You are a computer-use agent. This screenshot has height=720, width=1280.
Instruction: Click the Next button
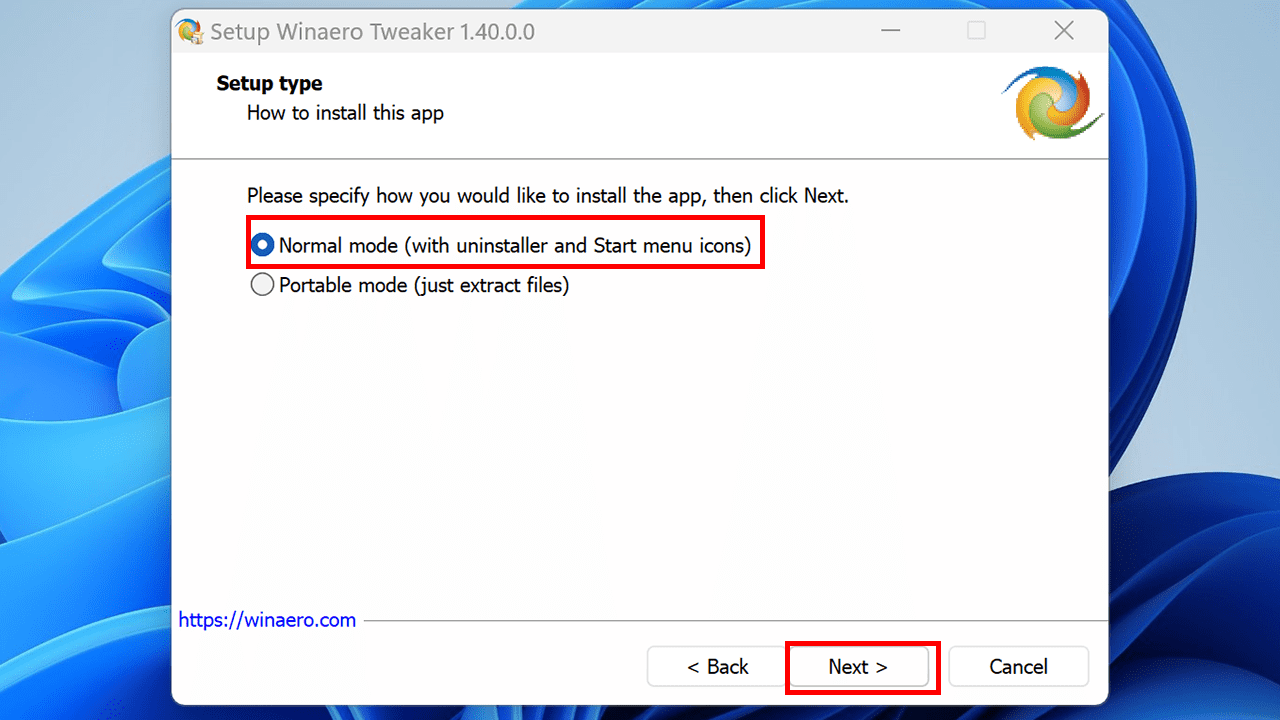858,667
